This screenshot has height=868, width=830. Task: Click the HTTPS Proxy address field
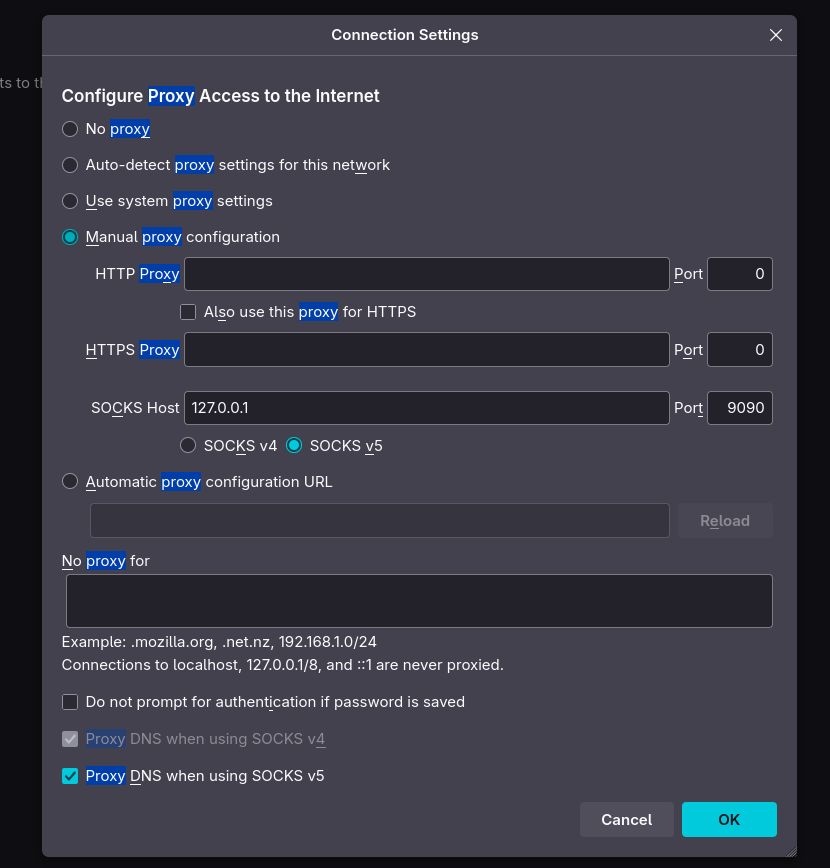(x=426, y=350)
